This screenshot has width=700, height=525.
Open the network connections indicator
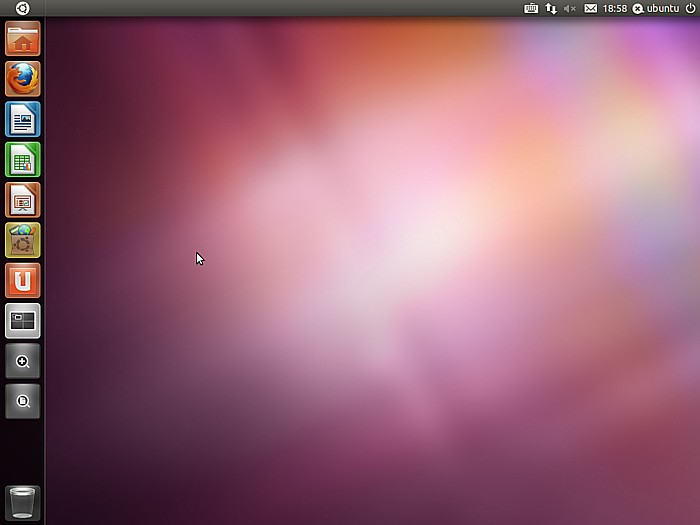[551, 8]
